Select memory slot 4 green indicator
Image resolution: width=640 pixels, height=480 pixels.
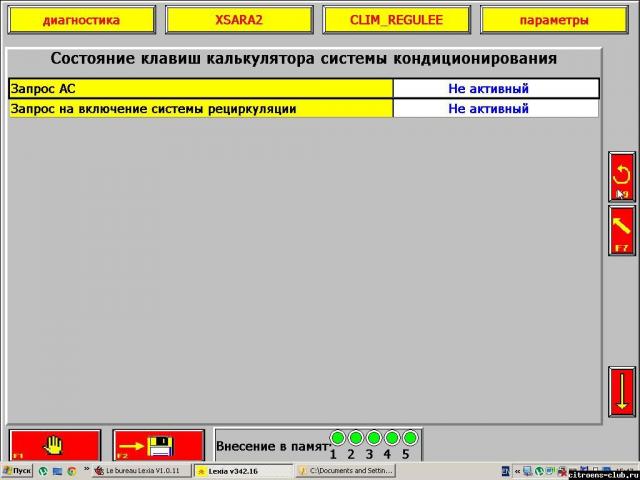pyautogui.click(x=392, y=438)
